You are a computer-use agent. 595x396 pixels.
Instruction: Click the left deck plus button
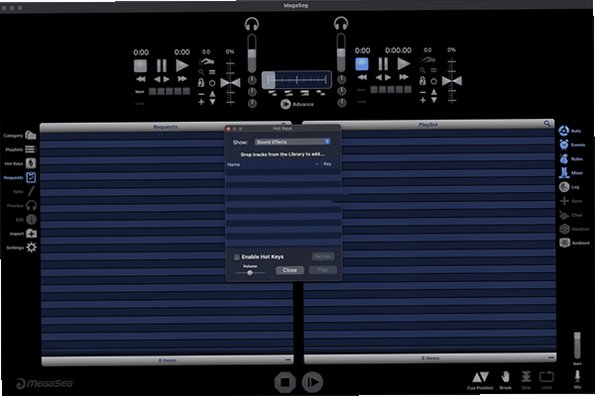pos(201,102)
